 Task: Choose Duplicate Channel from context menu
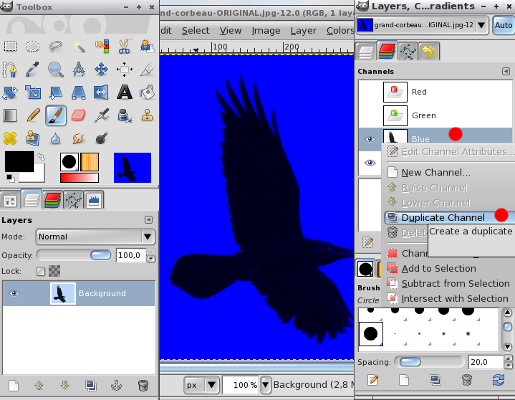450,218
